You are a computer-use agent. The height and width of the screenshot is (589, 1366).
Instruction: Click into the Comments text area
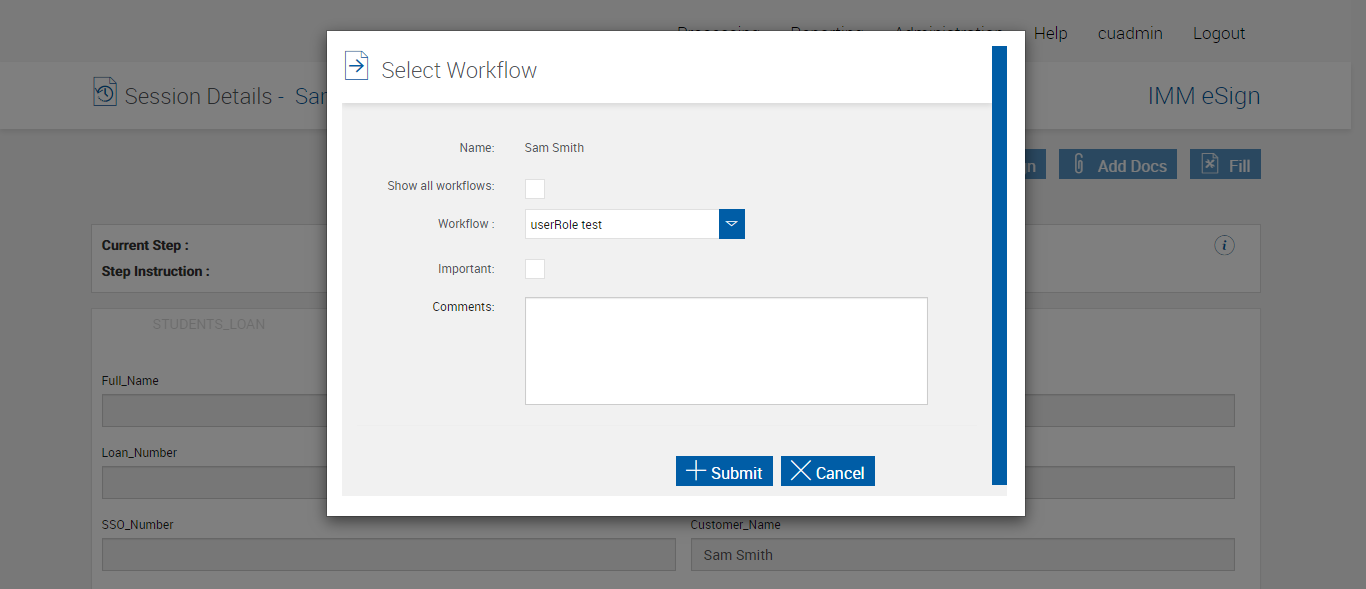[x=726, y=351]
